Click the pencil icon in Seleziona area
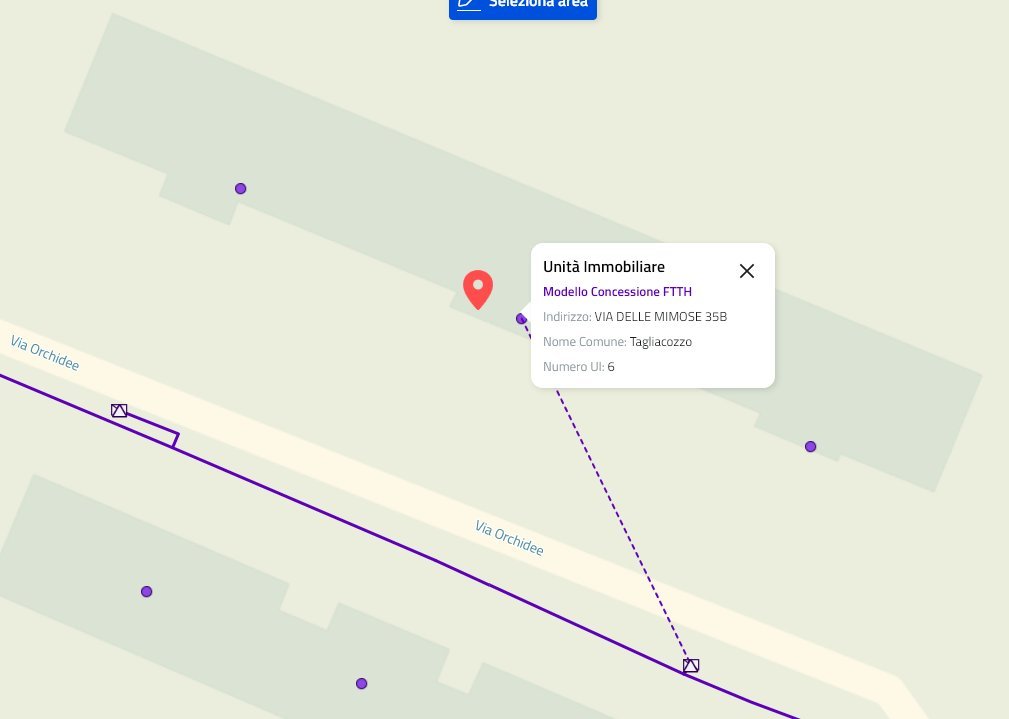1009x719 pixels. pyautogui.click(x=468, y=4)
